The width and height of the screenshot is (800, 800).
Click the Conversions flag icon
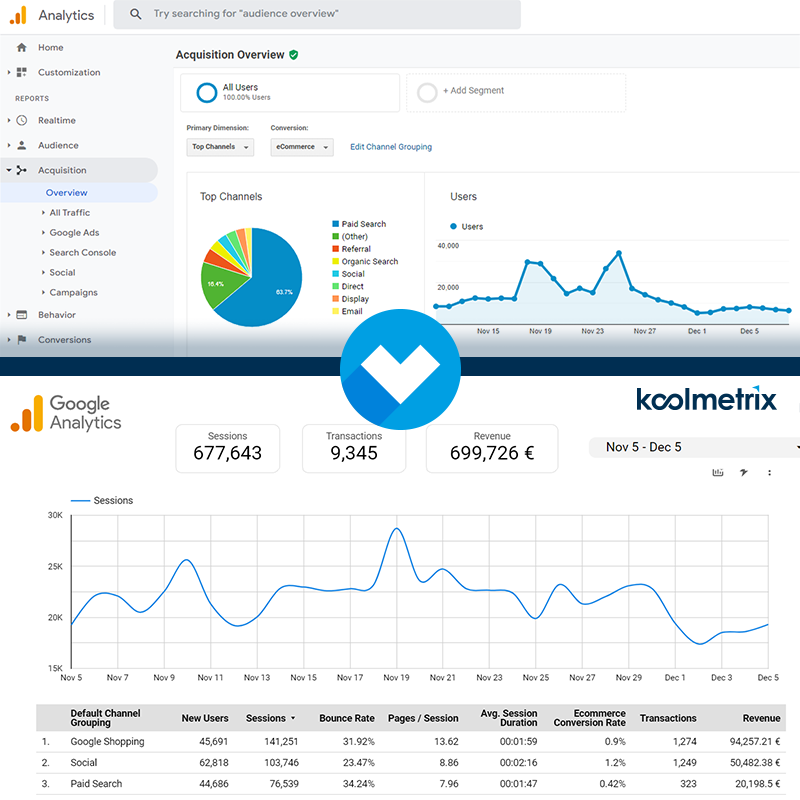pyautogui.click(x=22, y=339)
